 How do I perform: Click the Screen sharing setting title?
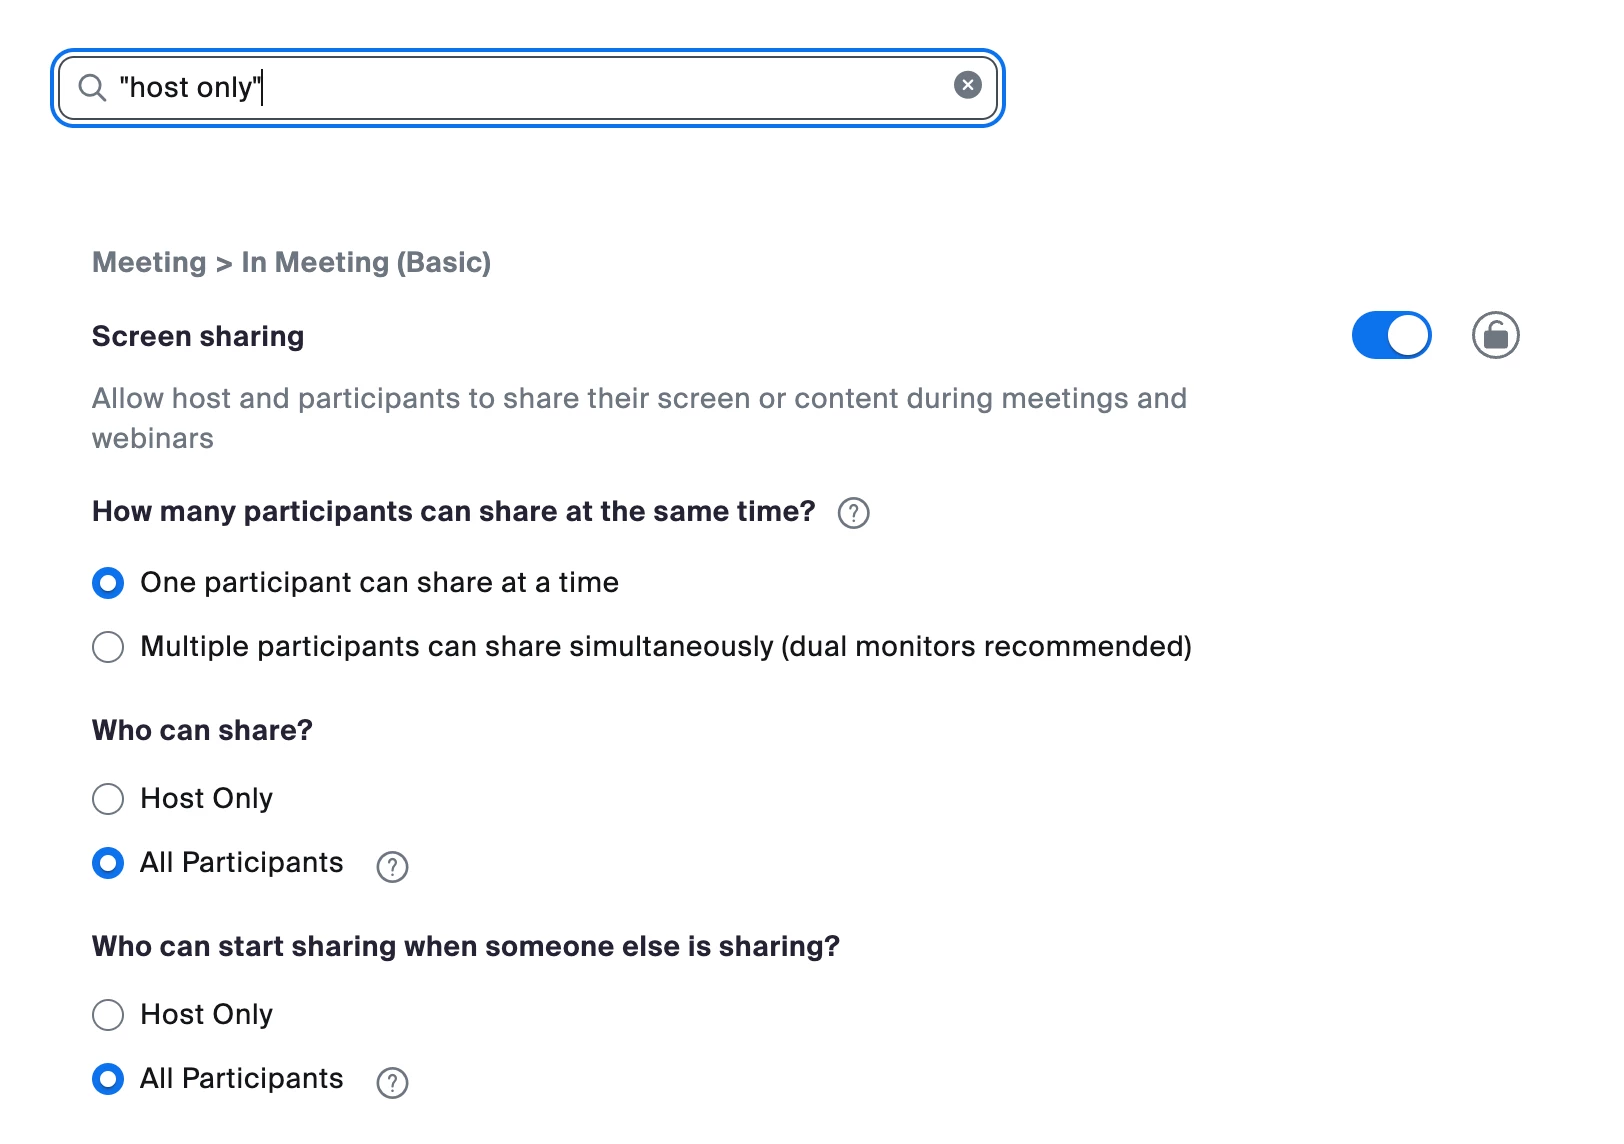198,337
